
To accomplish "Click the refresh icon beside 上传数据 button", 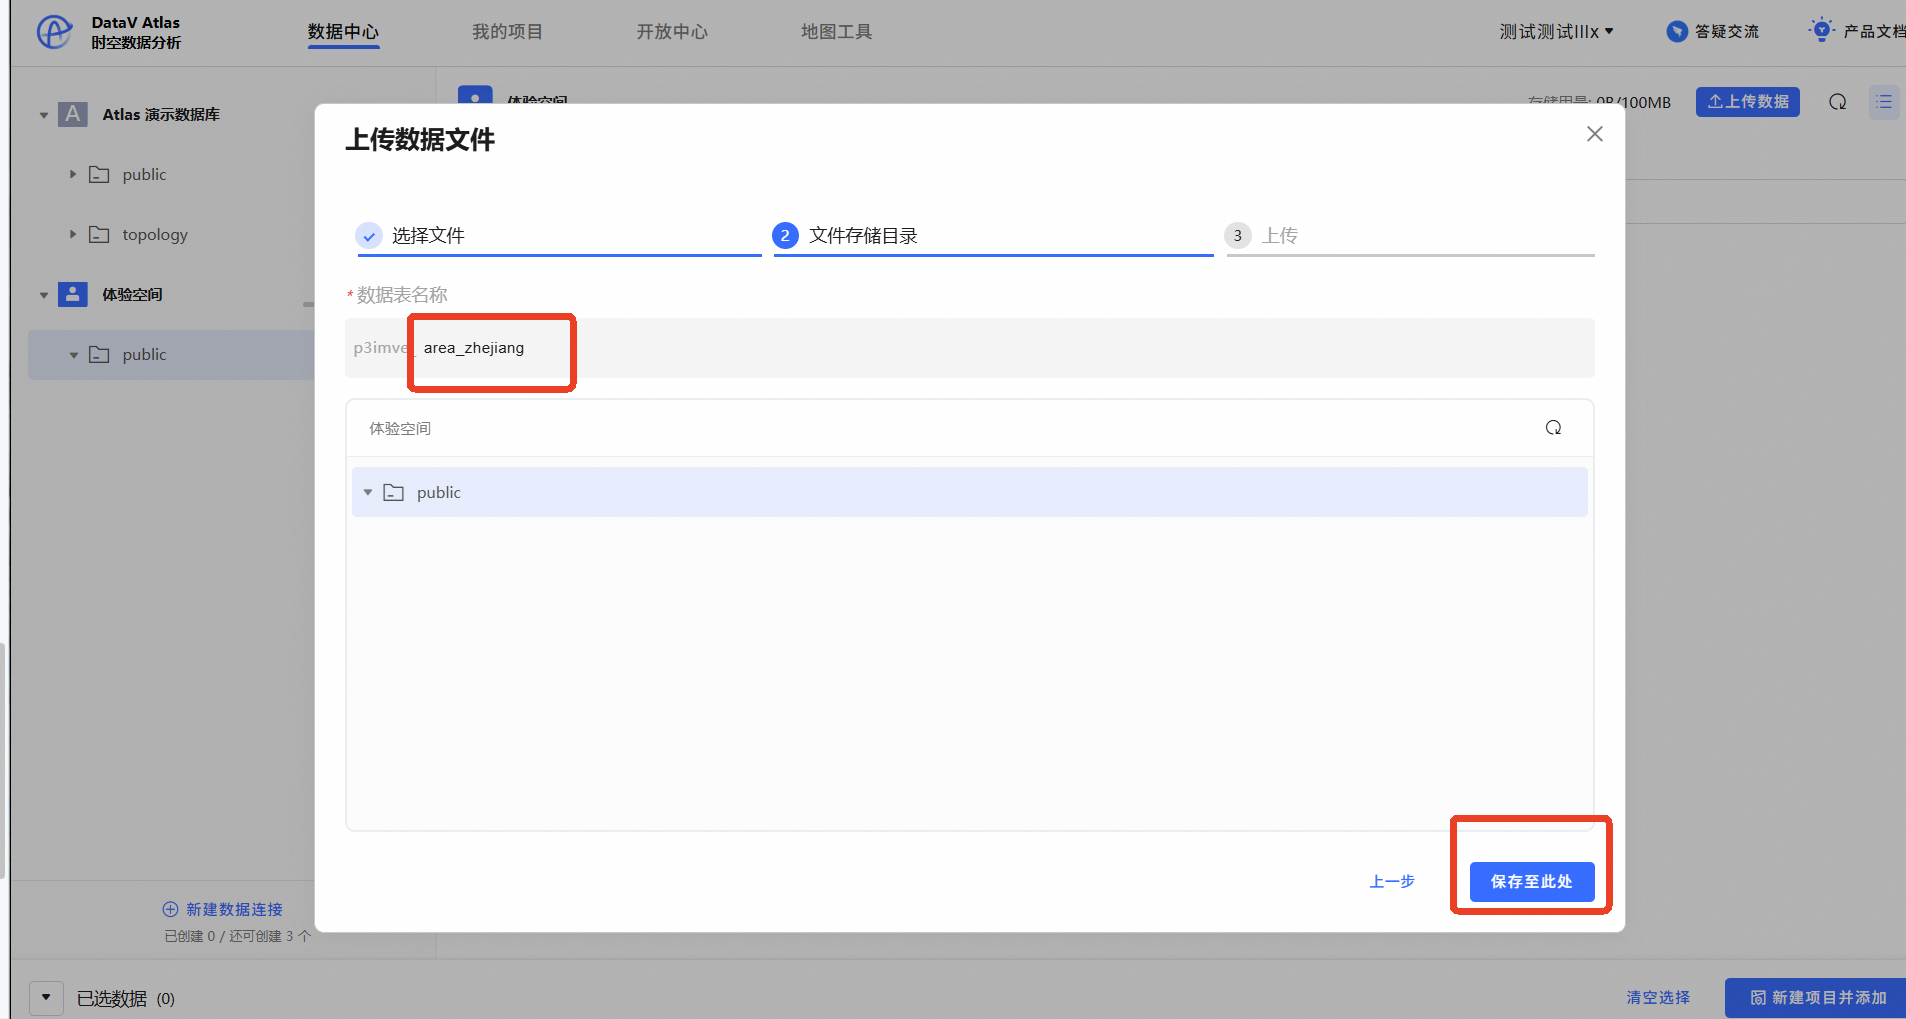I will pyautogui.click(x=1838, y=102).
